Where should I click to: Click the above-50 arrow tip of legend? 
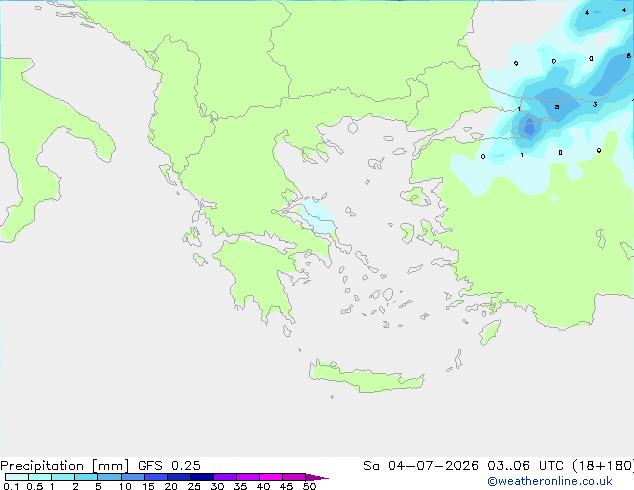[x=317, y=477]
